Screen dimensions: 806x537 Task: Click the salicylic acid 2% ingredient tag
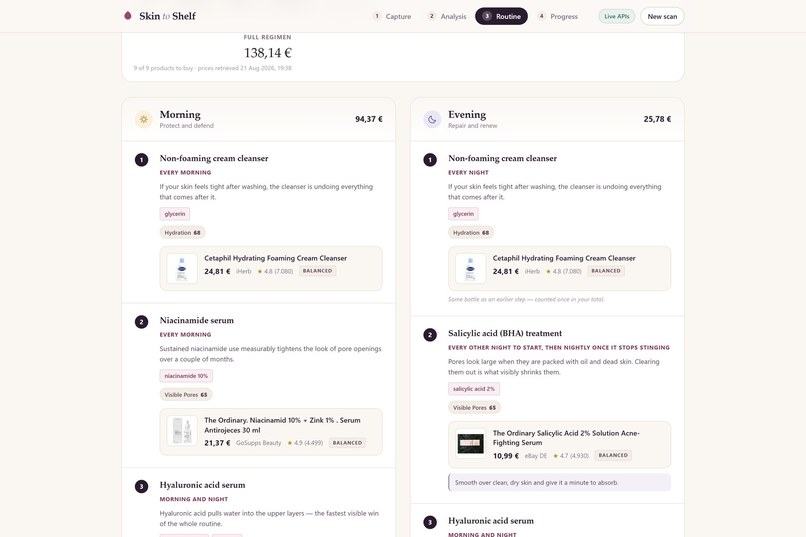click(474, 389)
